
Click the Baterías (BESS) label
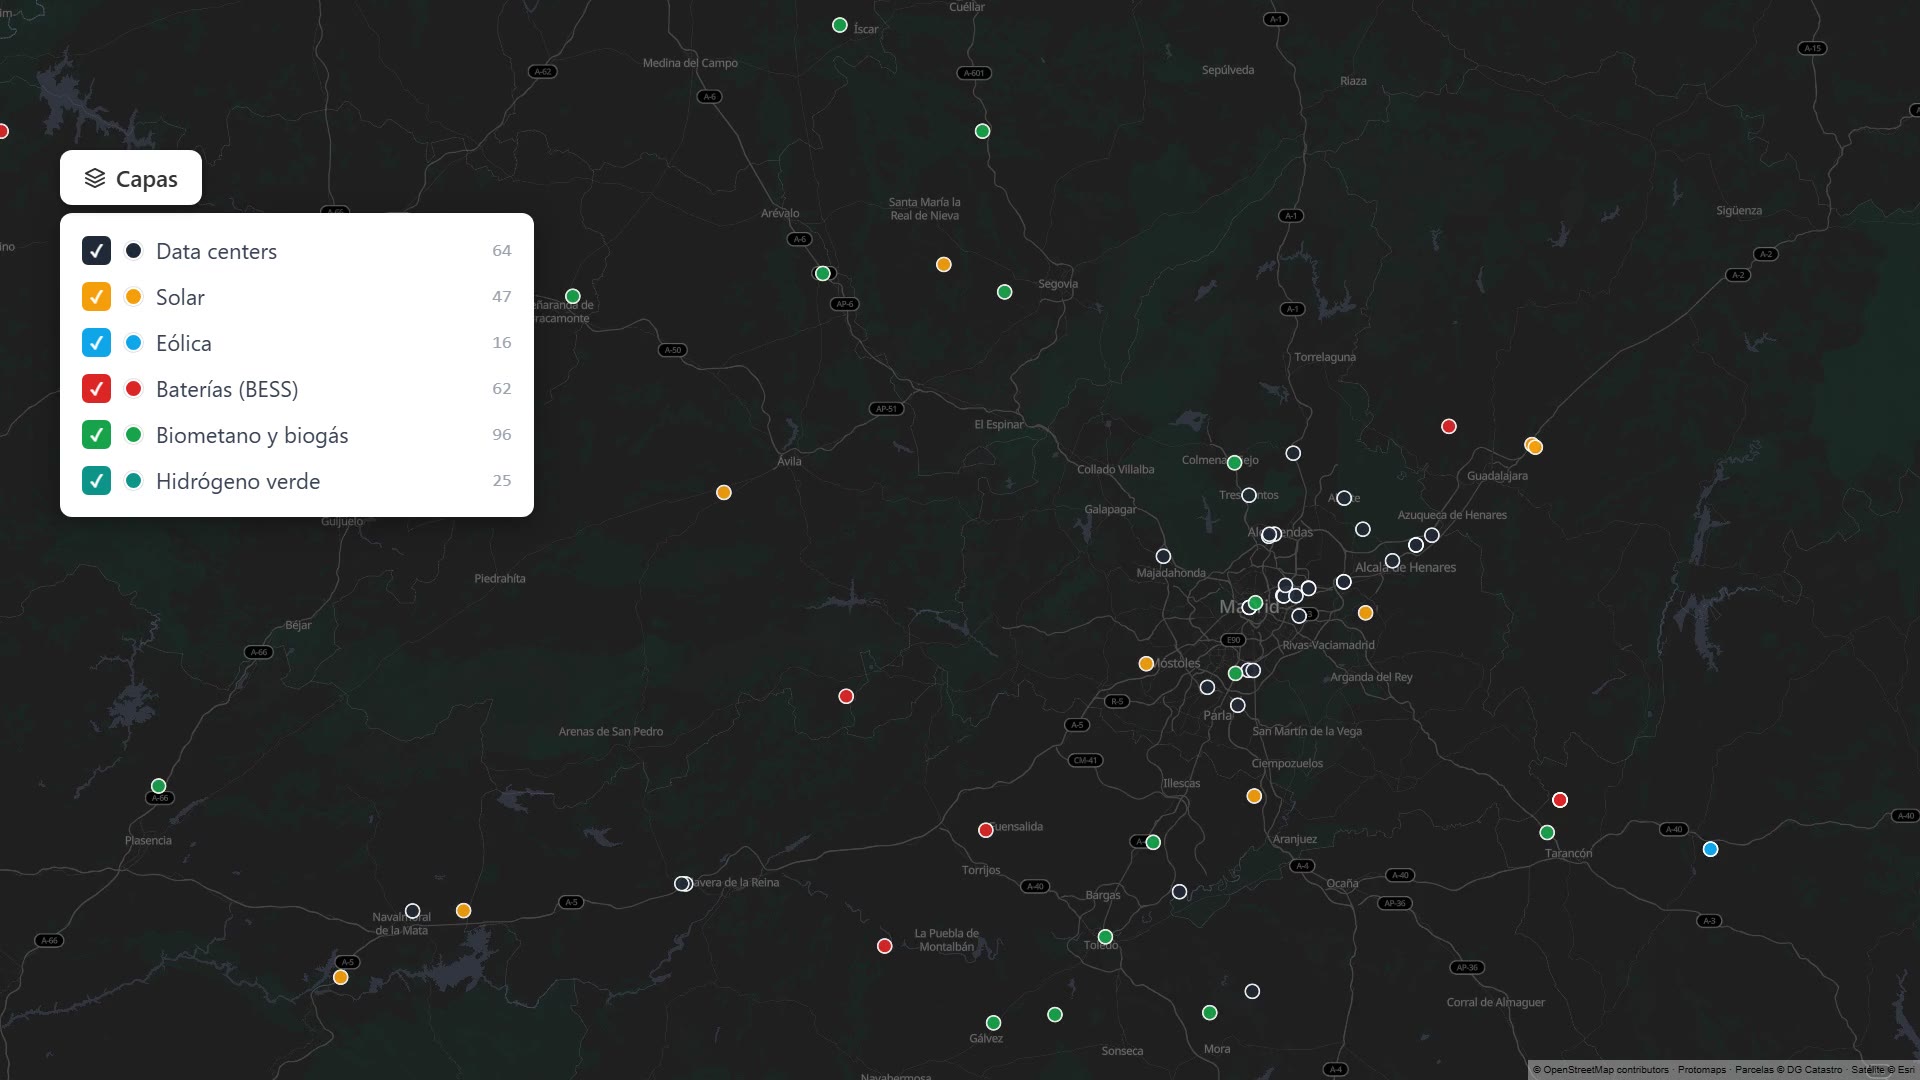click(x=227, y=390)
